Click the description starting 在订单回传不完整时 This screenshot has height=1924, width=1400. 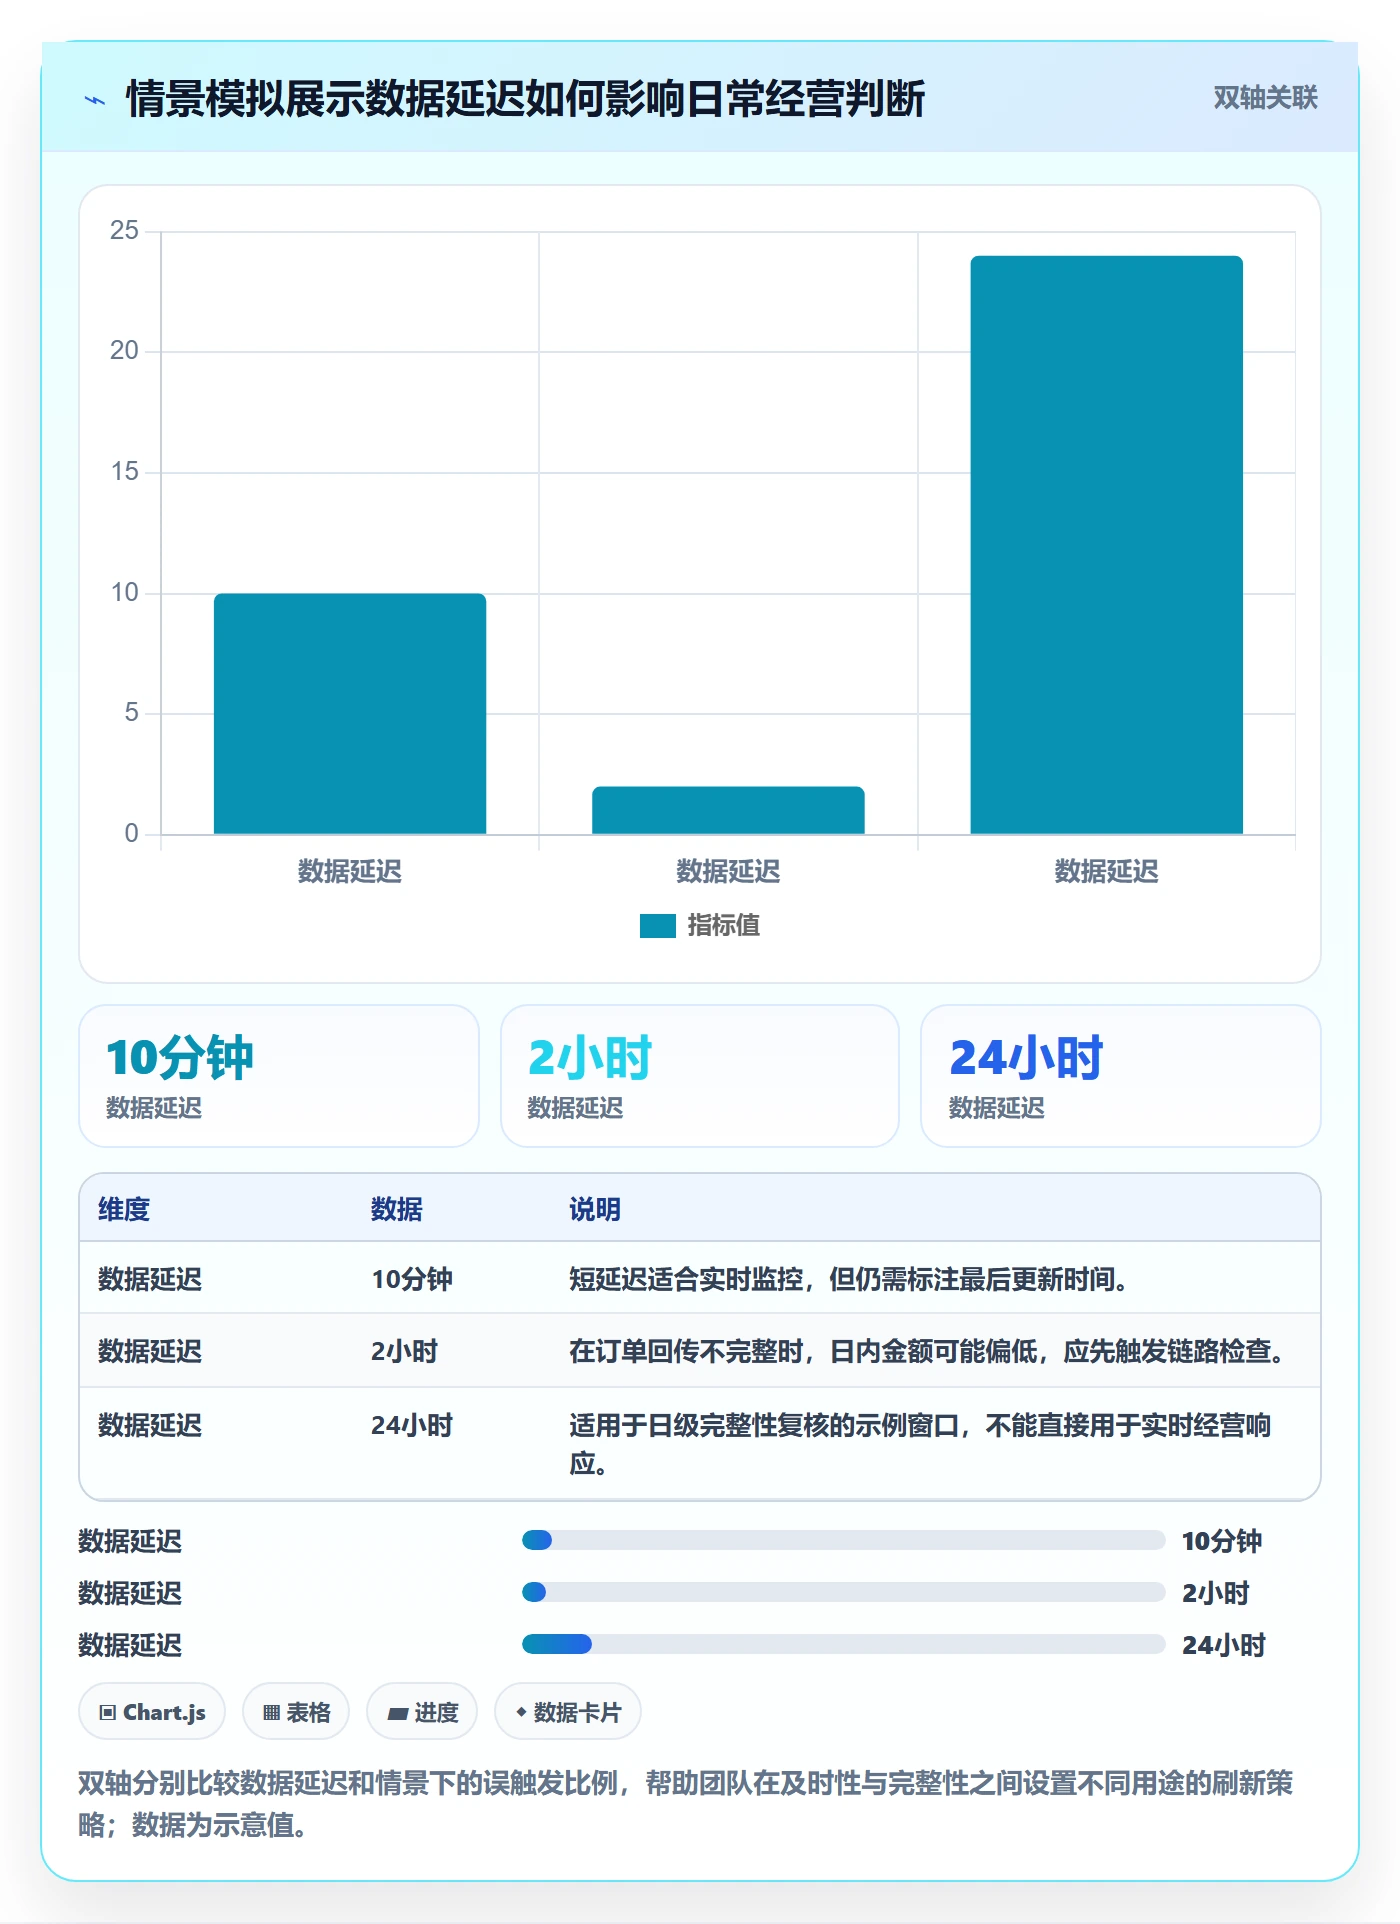[928, 1351]
